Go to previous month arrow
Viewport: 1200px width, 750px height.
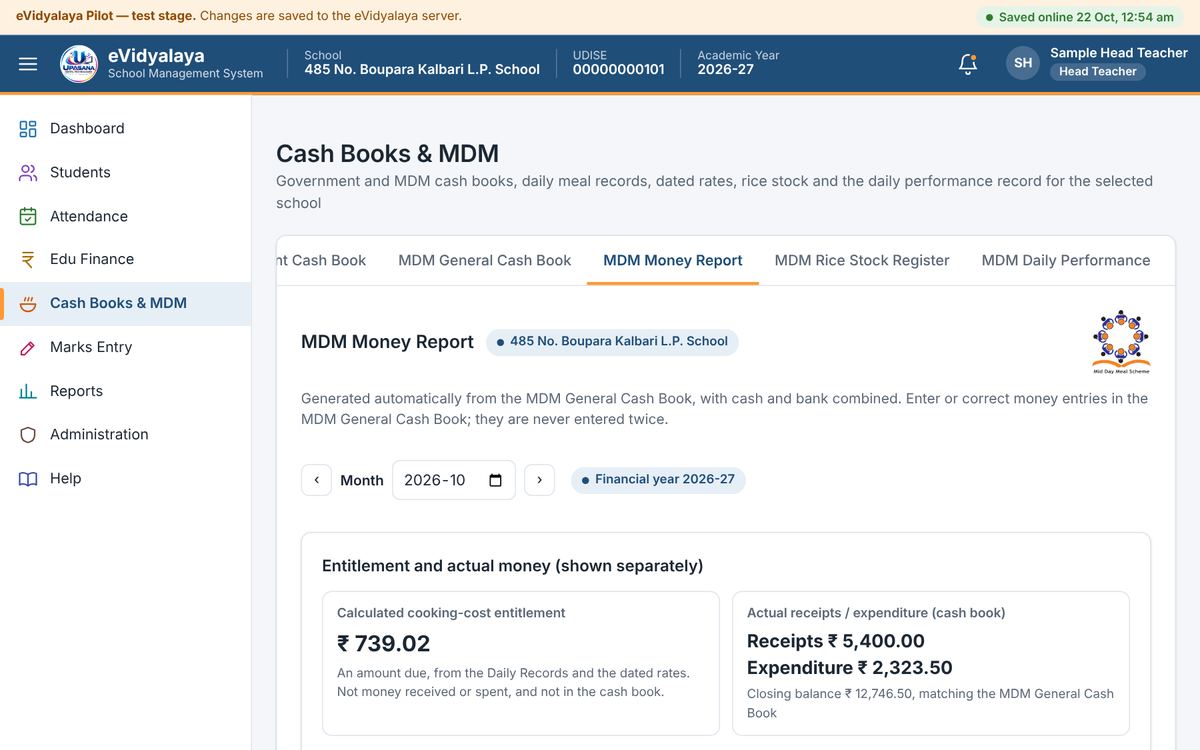click(x=316, y=480)
